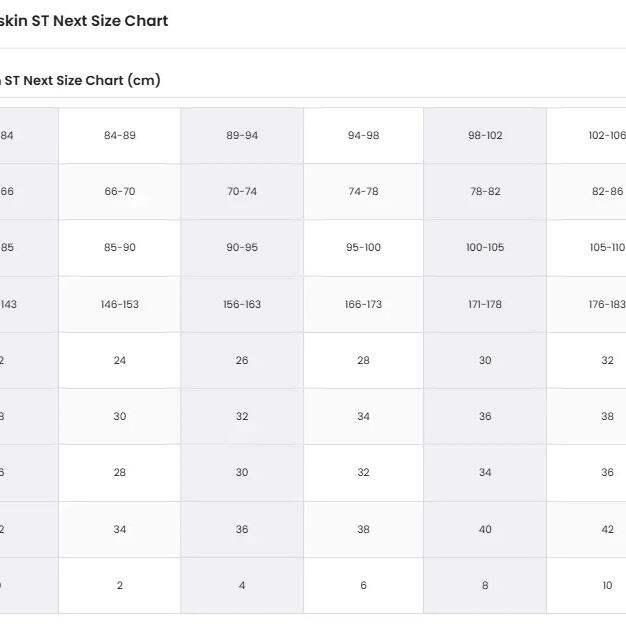This screenshot has height=626, width=626.
Task: Select the 166-173 height cell
Action: 363,304
